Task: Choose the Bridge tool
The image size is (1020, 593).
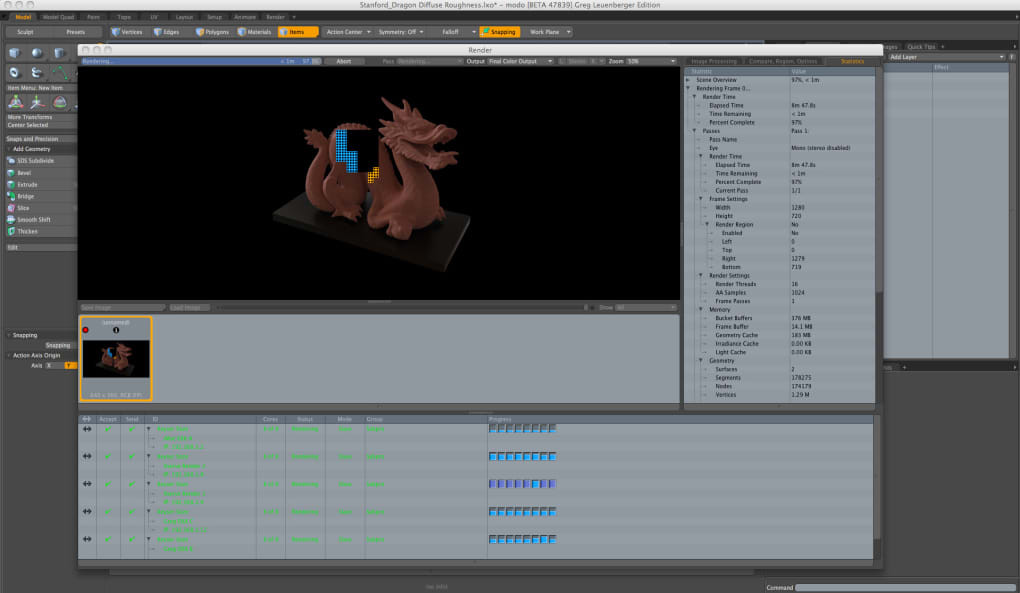Action: 41,196
